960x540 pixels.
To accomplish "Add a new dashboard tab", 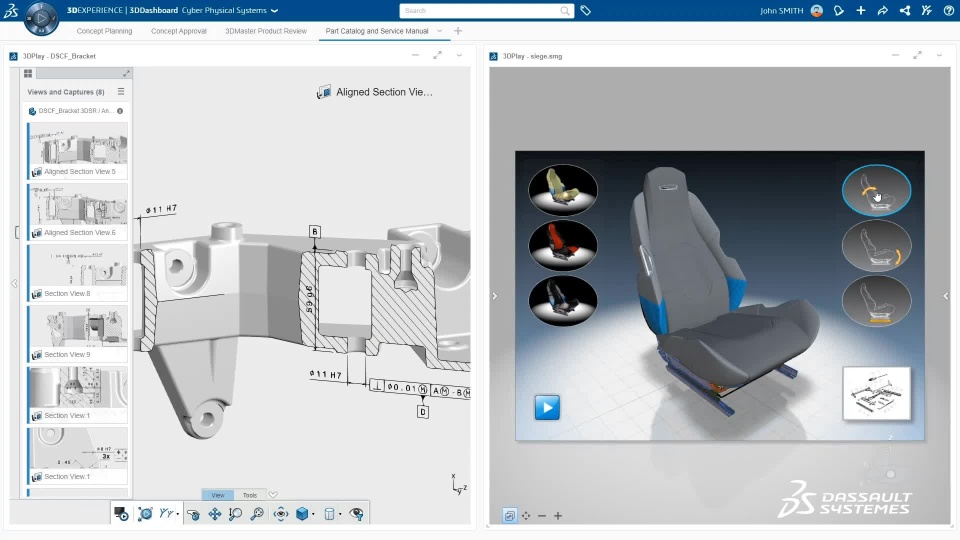I will pyautogui.click(x=458, y=31).
